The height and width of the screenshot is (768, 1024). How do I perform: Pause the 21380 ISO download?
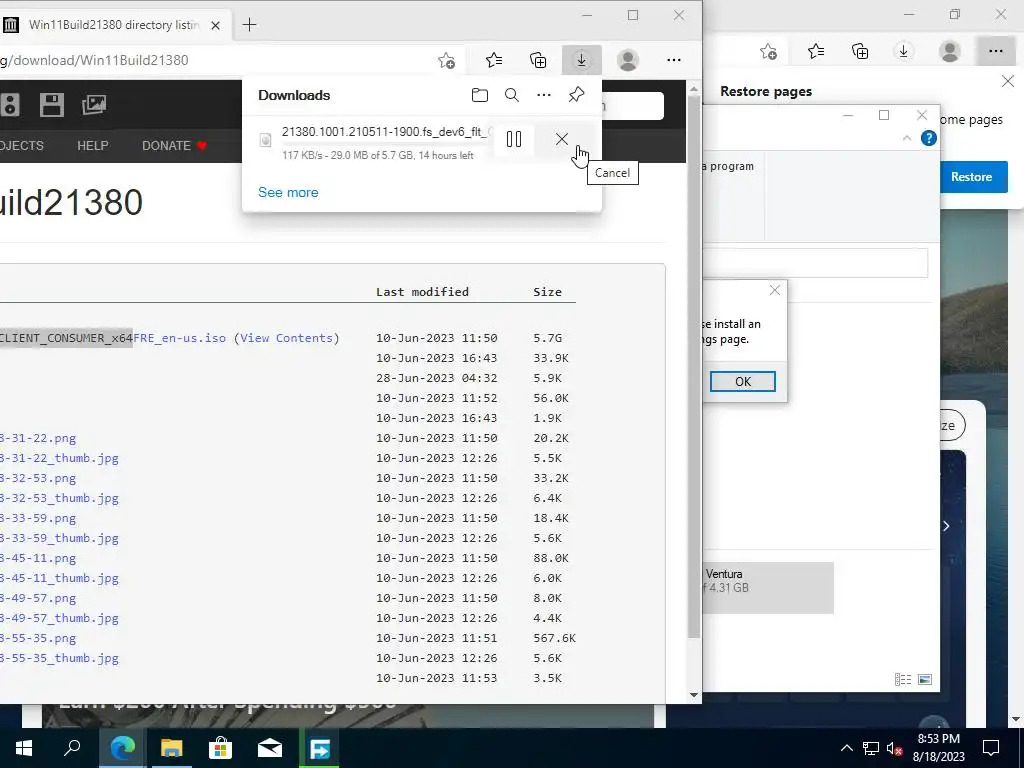(x=513, y=139)
